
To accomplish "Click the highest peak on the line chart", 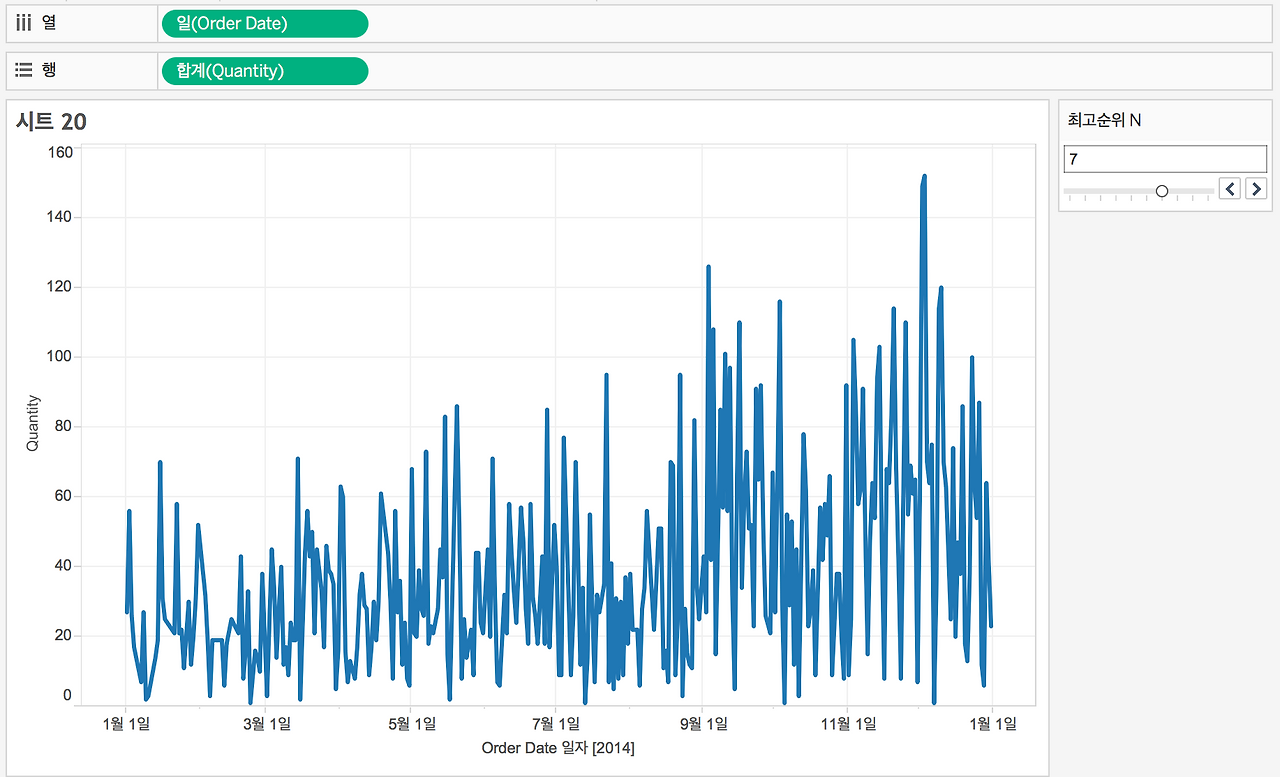I will click(924, 177).
